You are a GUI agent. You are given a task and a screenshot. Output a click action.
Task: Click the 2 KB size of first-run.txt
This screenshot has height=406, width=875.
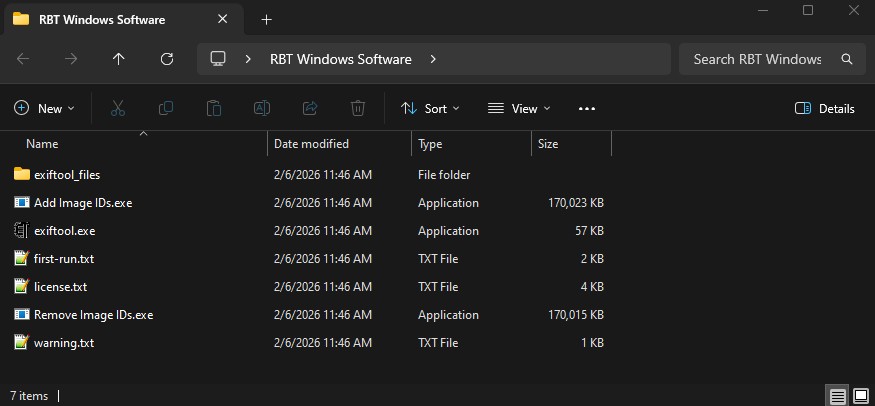[592, 259]
